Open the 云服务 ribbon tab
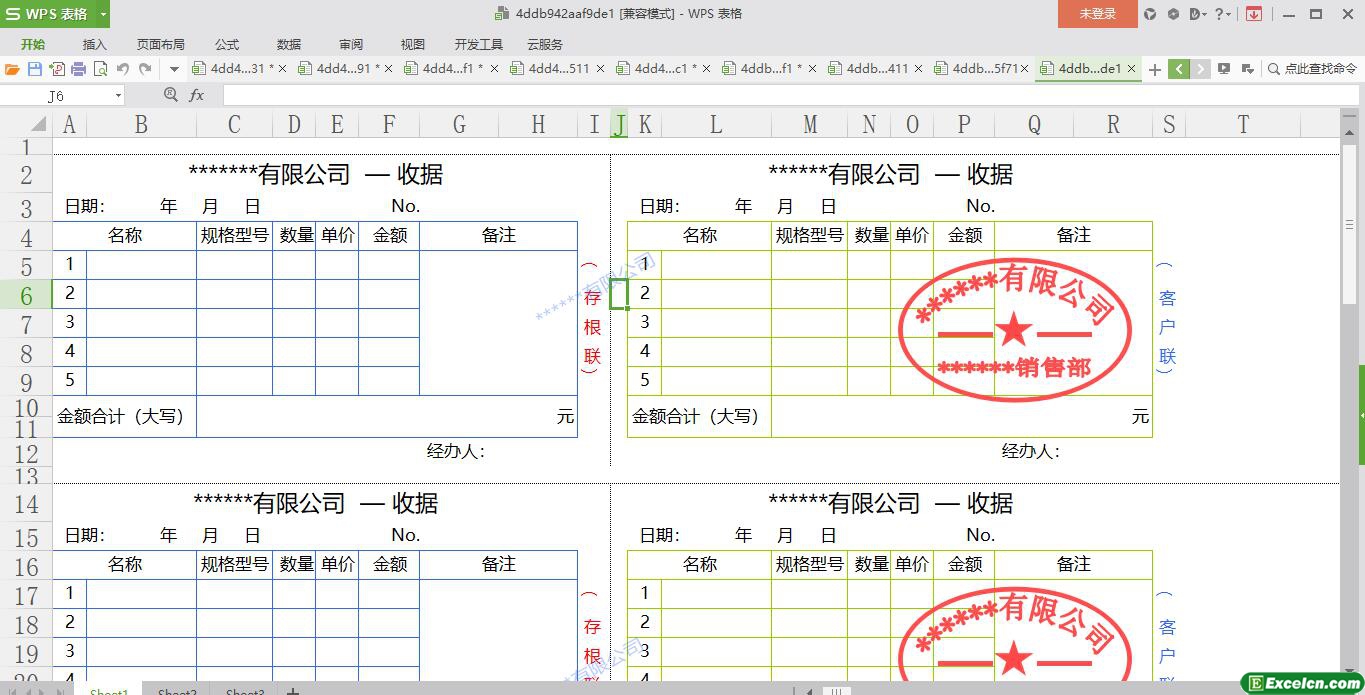This screenshot has height=695, width=1365. point(545,44)
